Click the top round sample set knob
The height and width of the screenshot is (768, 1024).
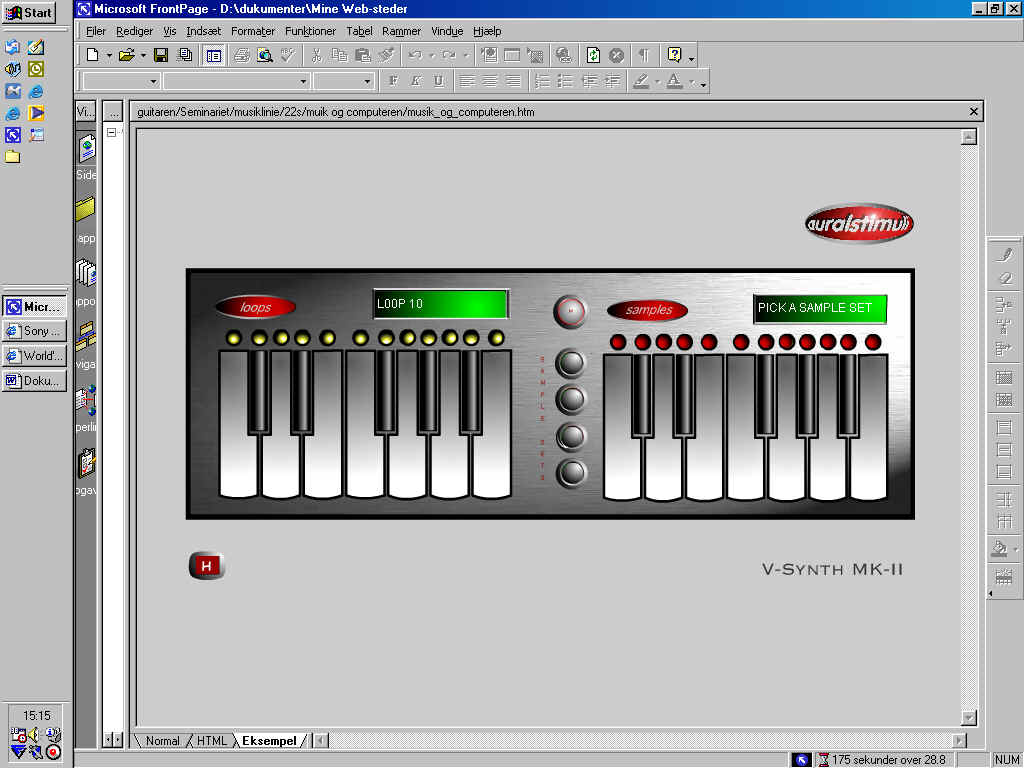pyautogui.click(x=571, y=363)
